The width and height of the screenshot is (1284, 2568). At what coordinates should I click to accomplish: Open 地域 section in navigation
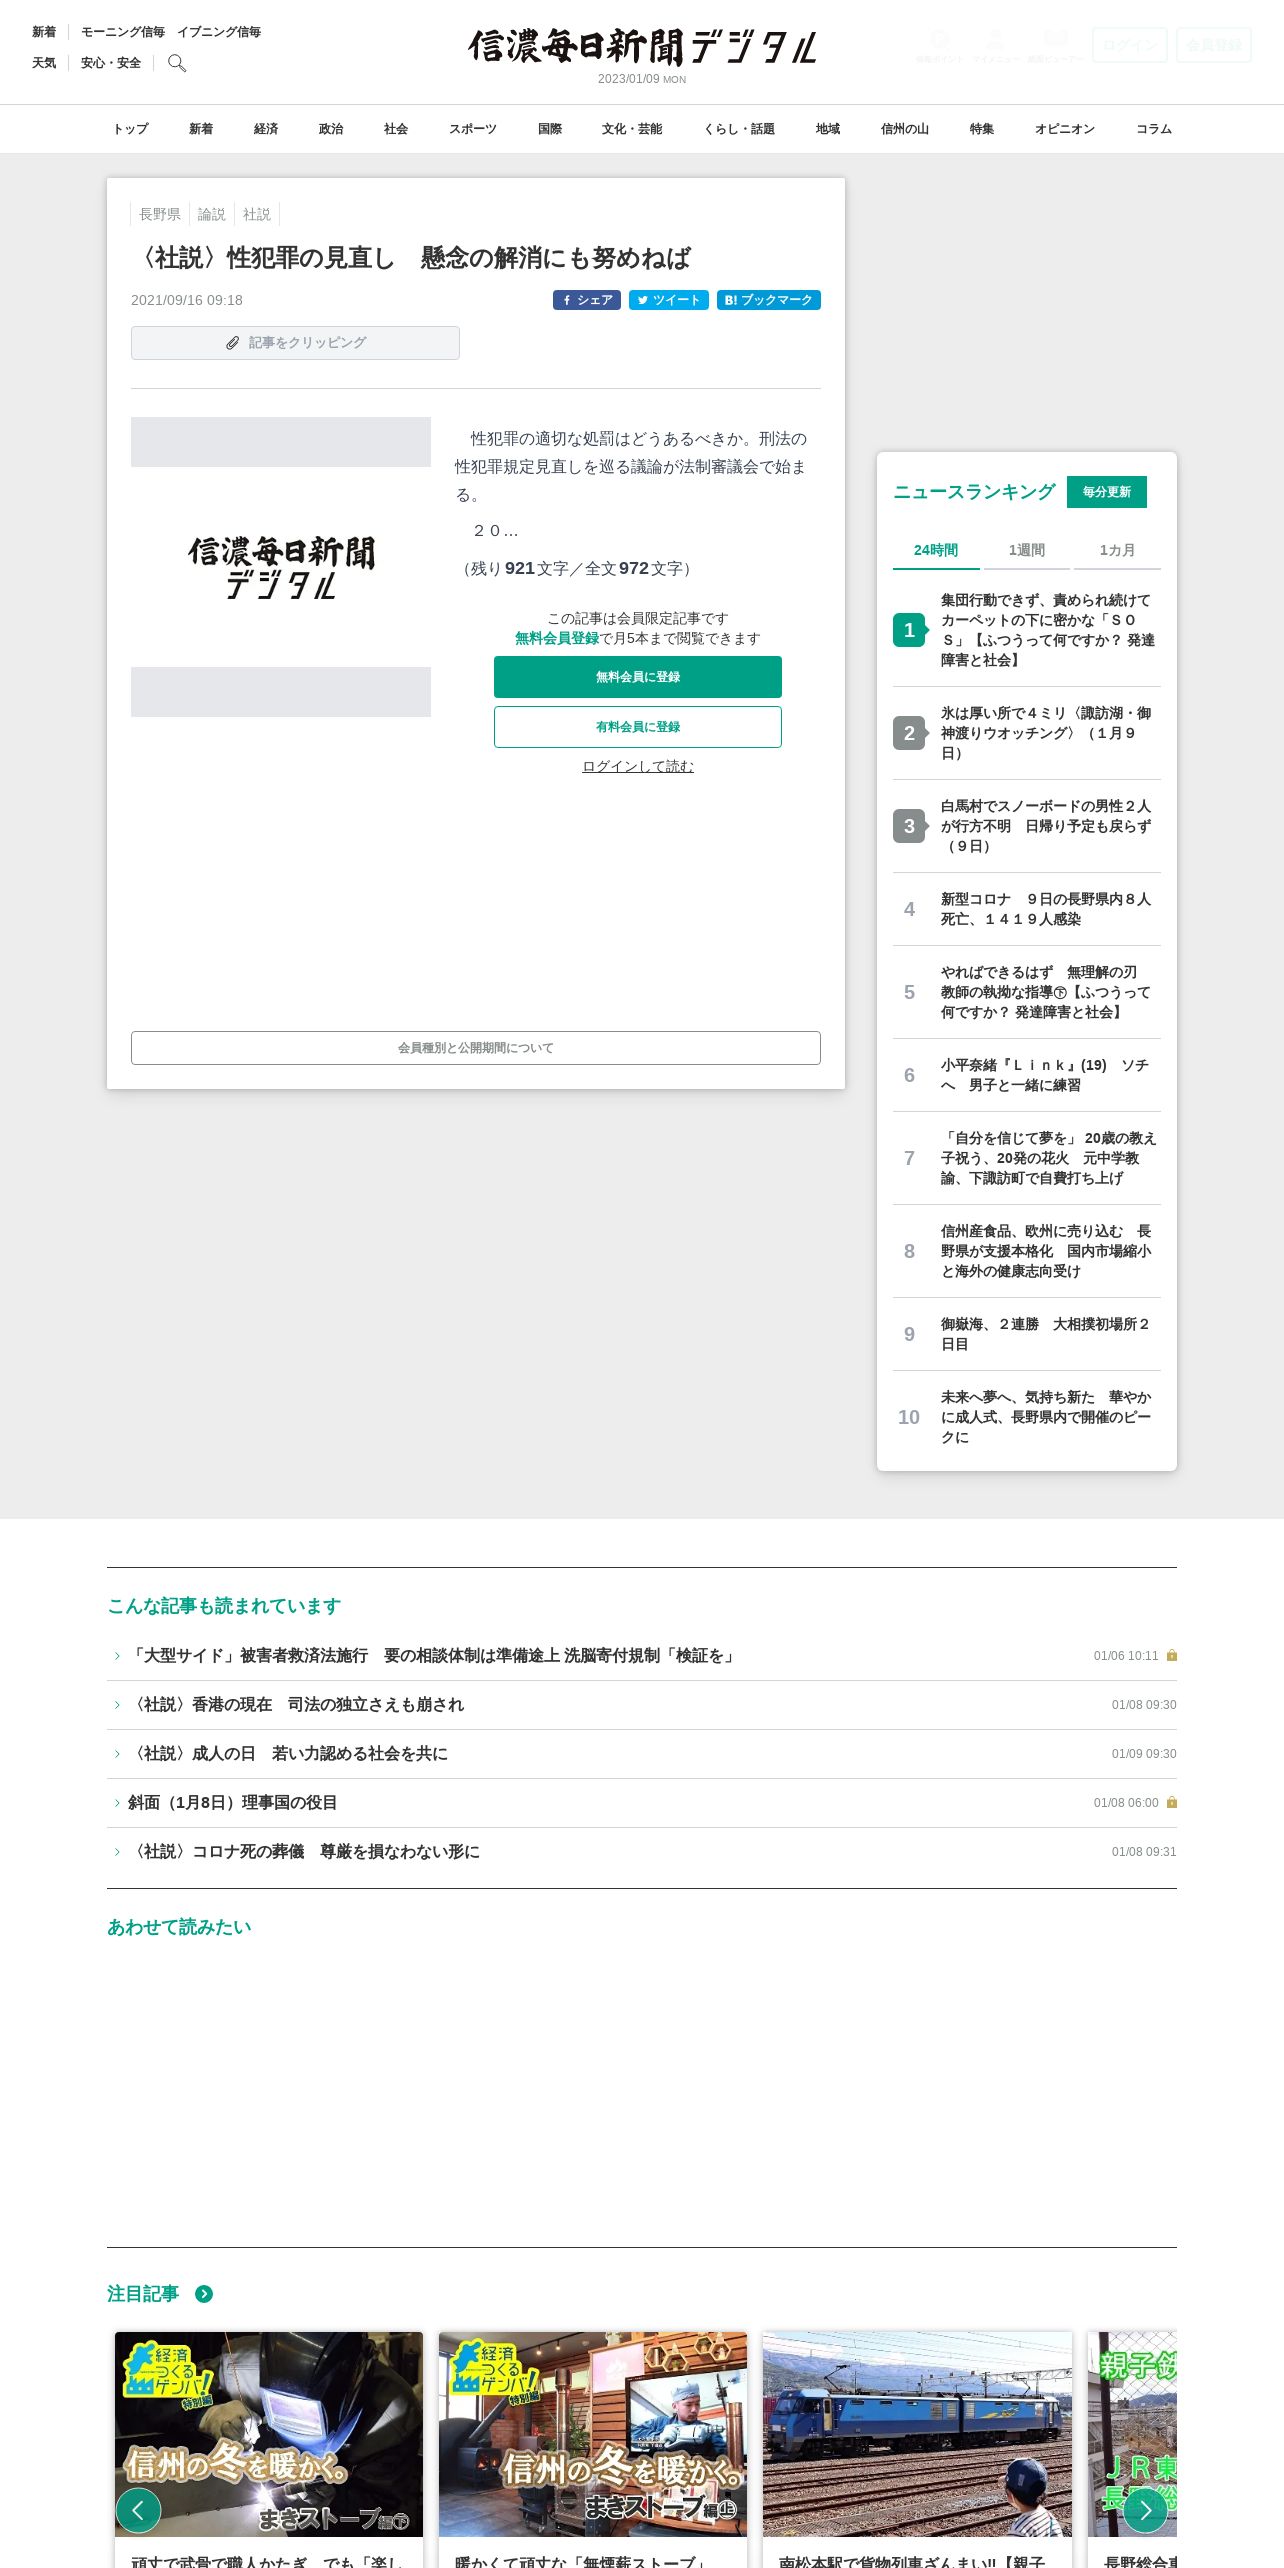pos(828,129)
